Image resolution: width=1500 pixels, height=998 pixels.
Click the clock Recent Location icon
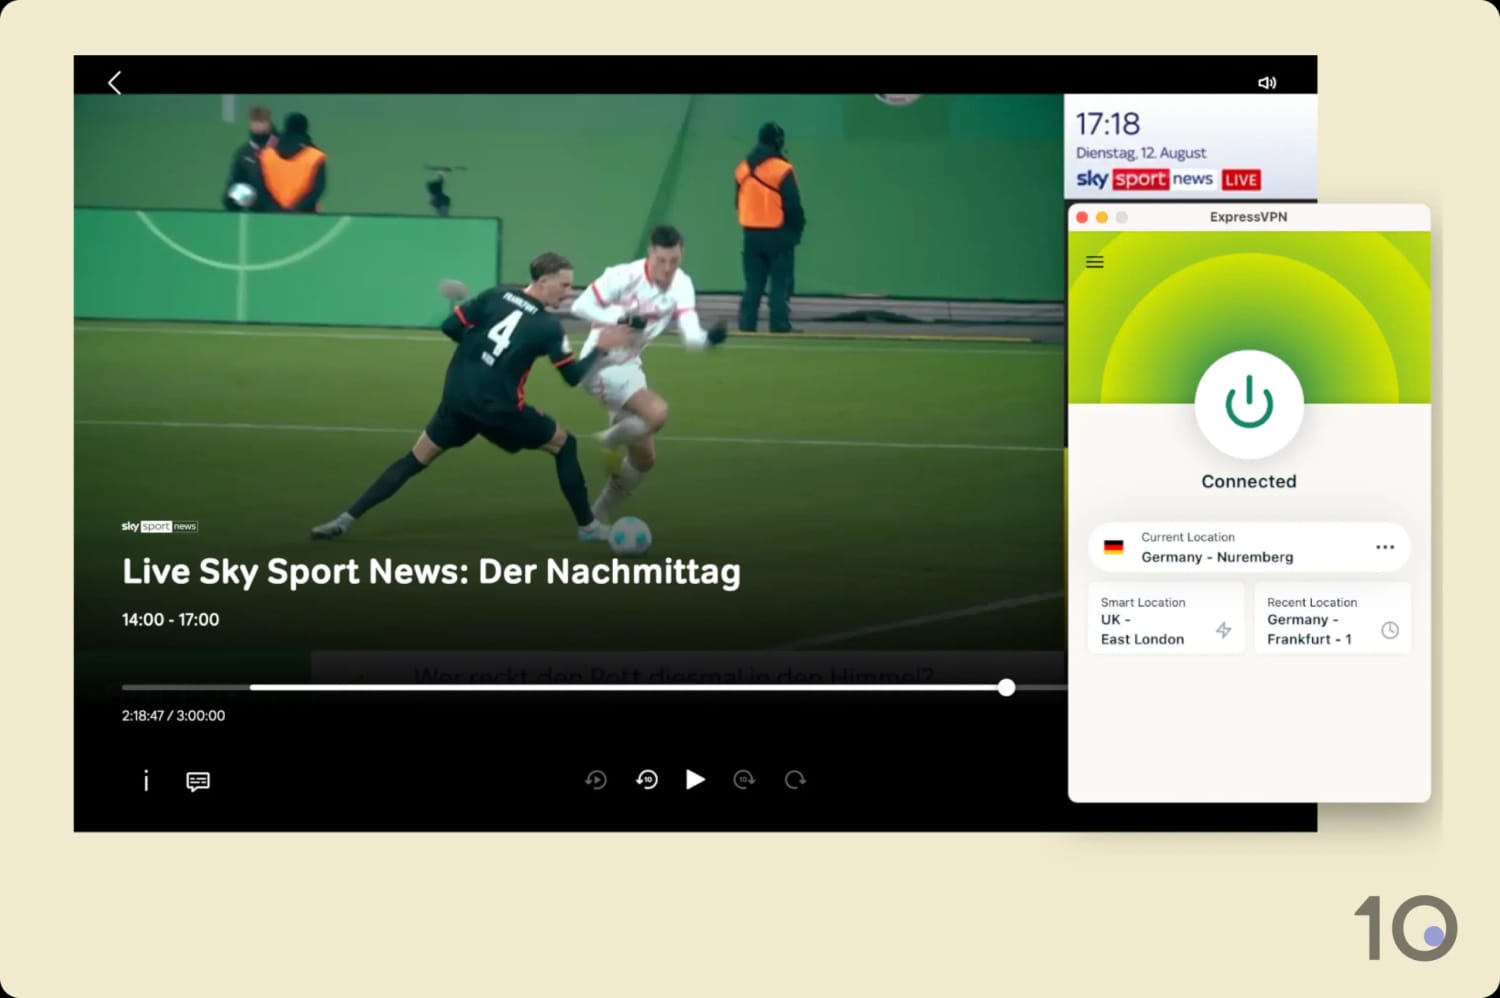1390,630
